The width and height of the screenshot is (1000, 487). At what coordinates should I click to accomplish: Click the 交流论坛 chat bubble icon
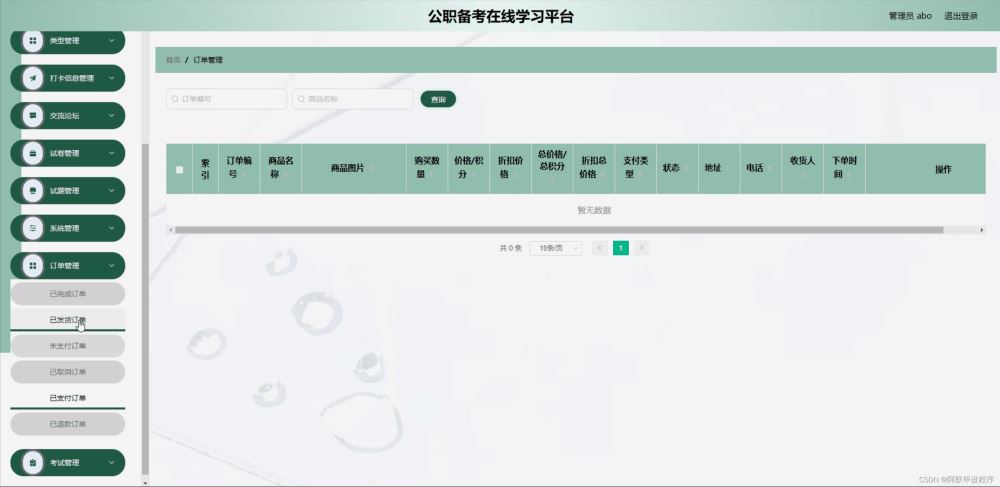pyautogui.click(x=33, y=116)
